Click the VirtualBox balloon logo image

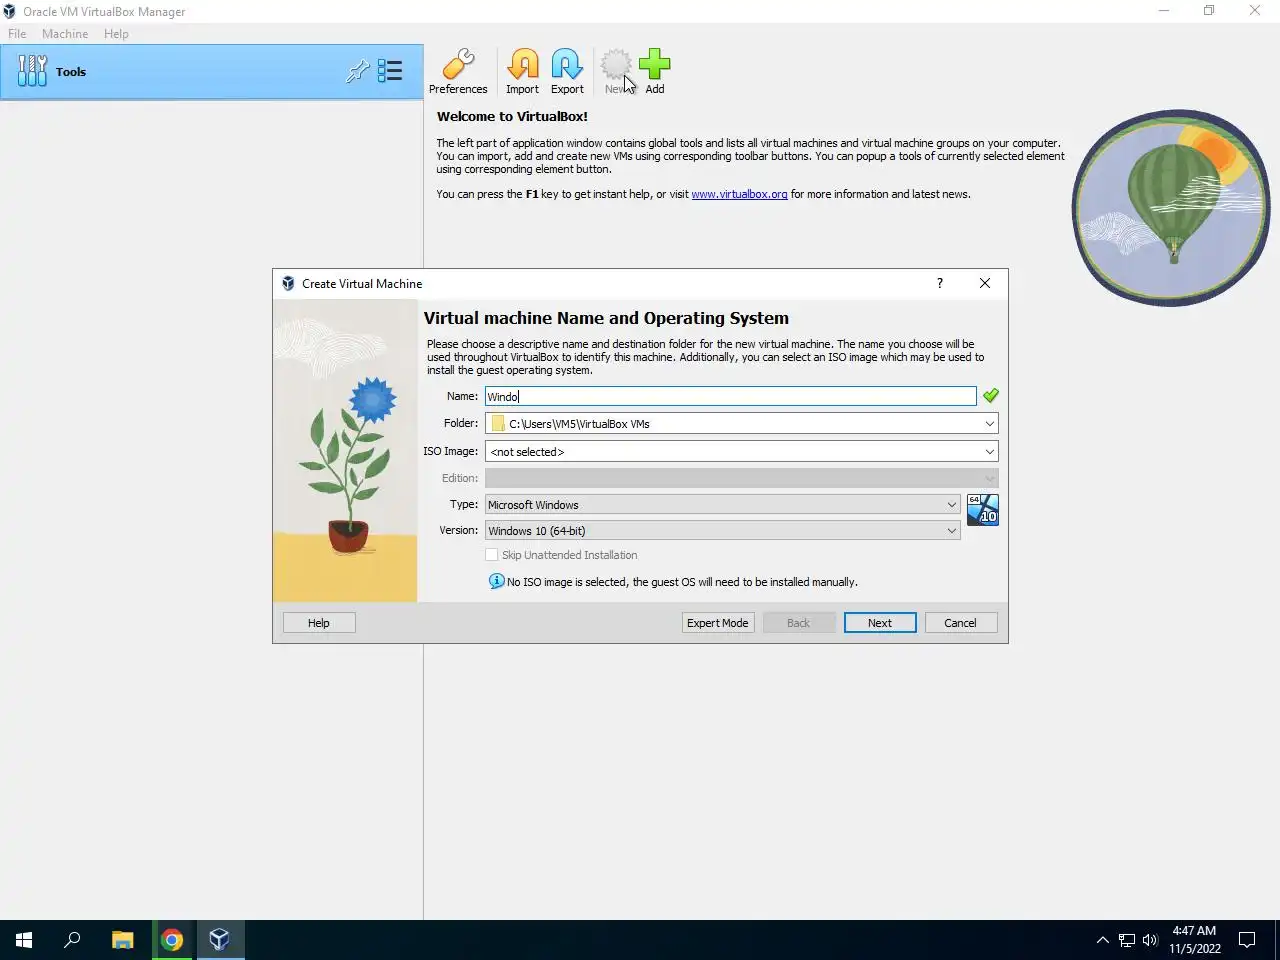1171,207
